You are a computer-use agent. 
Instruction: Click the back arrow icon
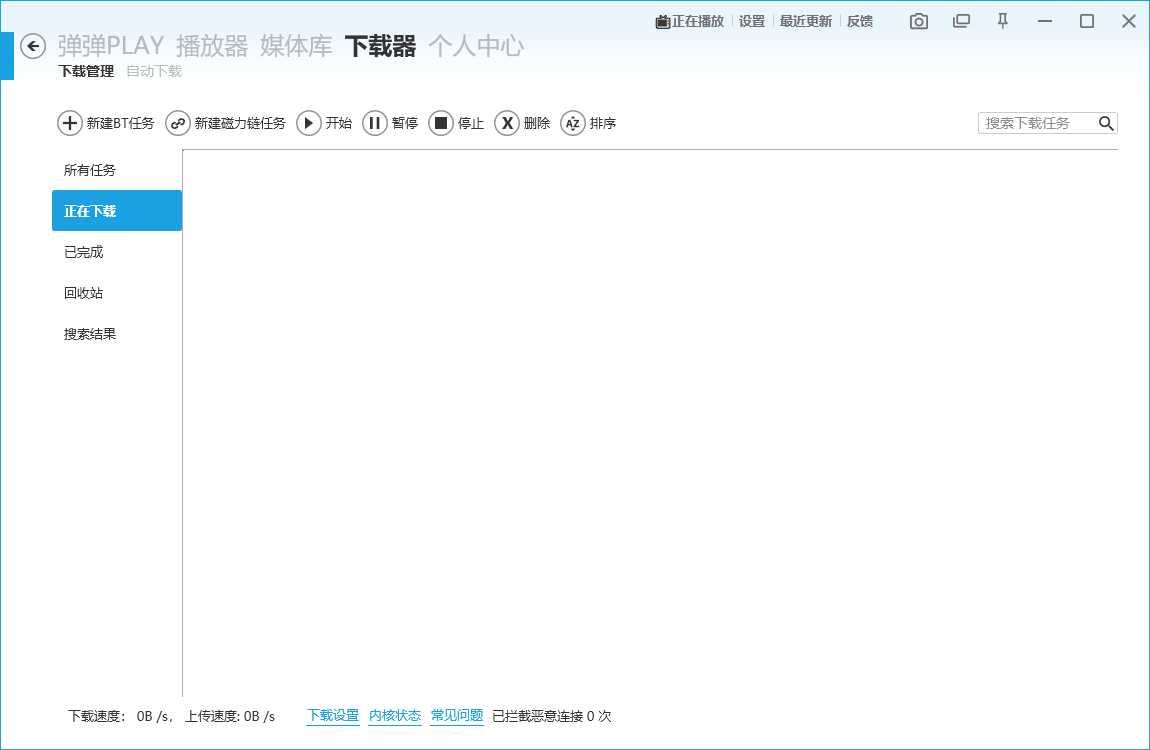(33, 47)
